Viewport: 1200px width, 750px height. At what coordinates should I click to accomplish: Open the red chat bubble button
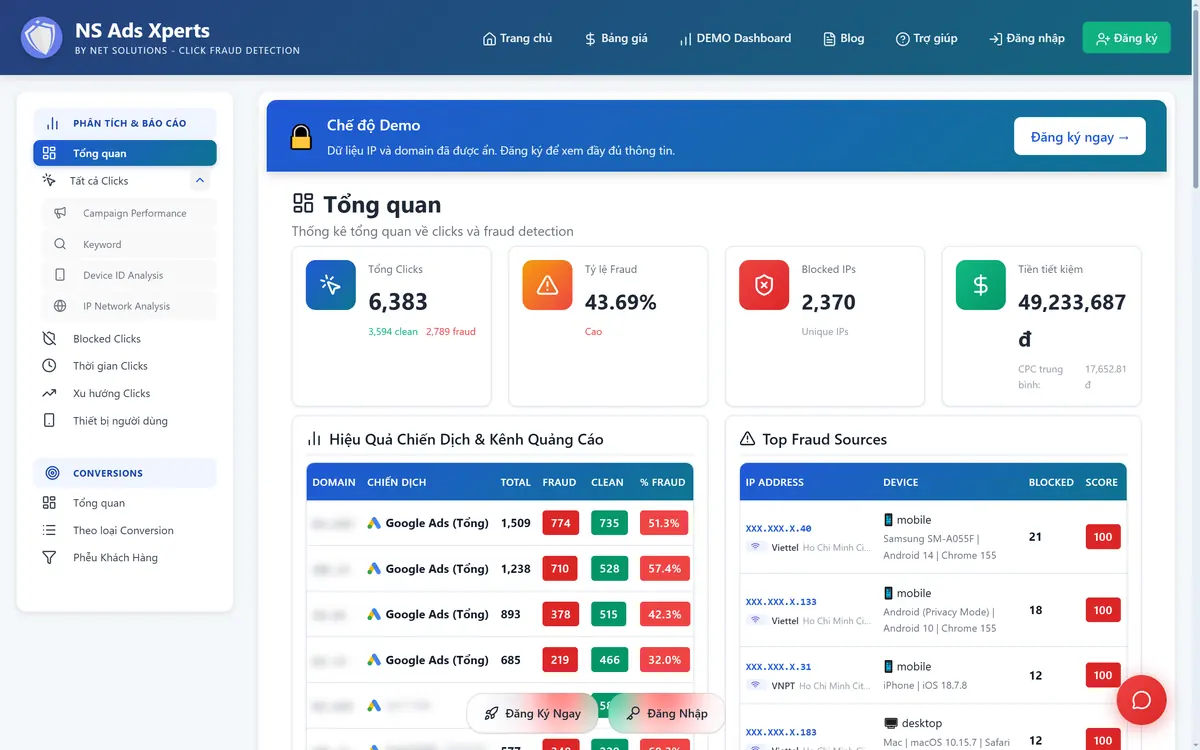click(x=1141, y=700)
